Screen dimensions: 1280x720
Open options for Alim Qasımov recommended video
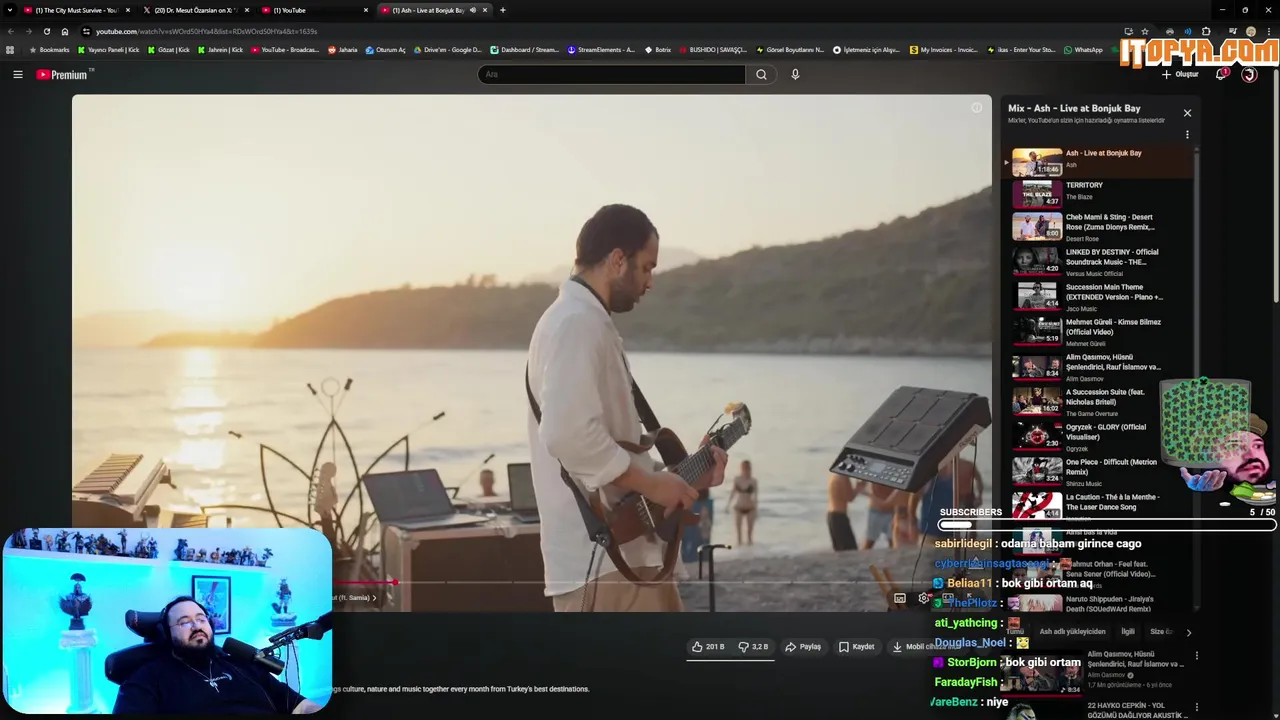pos(1196,656)
